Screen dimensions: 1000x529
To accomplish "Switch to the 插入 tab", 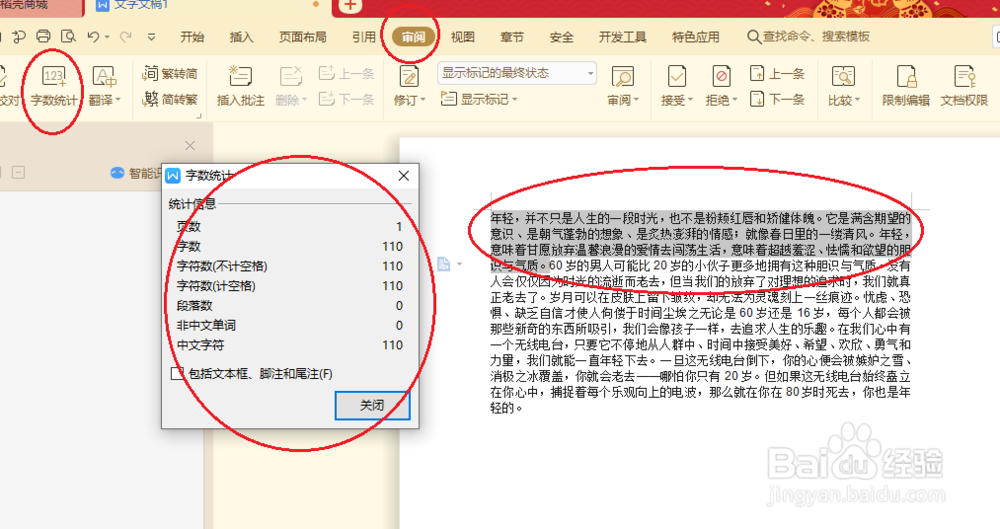I will coord(241,37).
